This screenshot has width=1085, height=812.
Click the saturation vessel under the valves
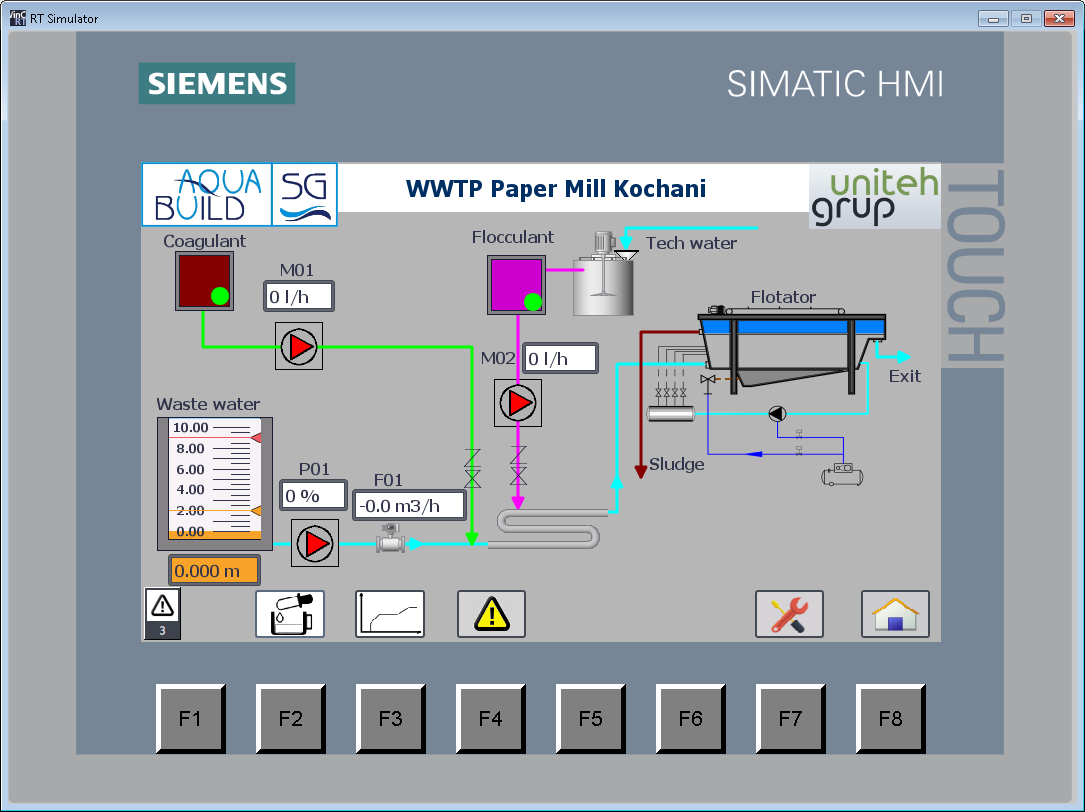(x=671, y=414)
